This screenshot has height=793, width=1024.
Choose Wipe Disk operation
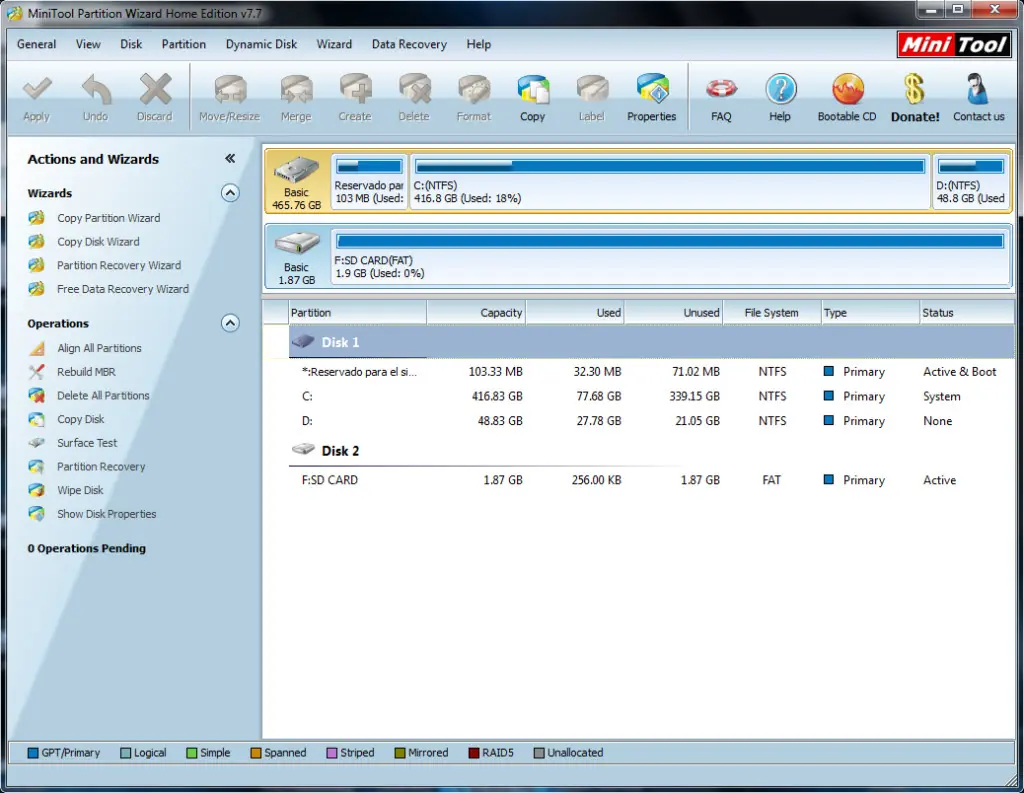80,490
